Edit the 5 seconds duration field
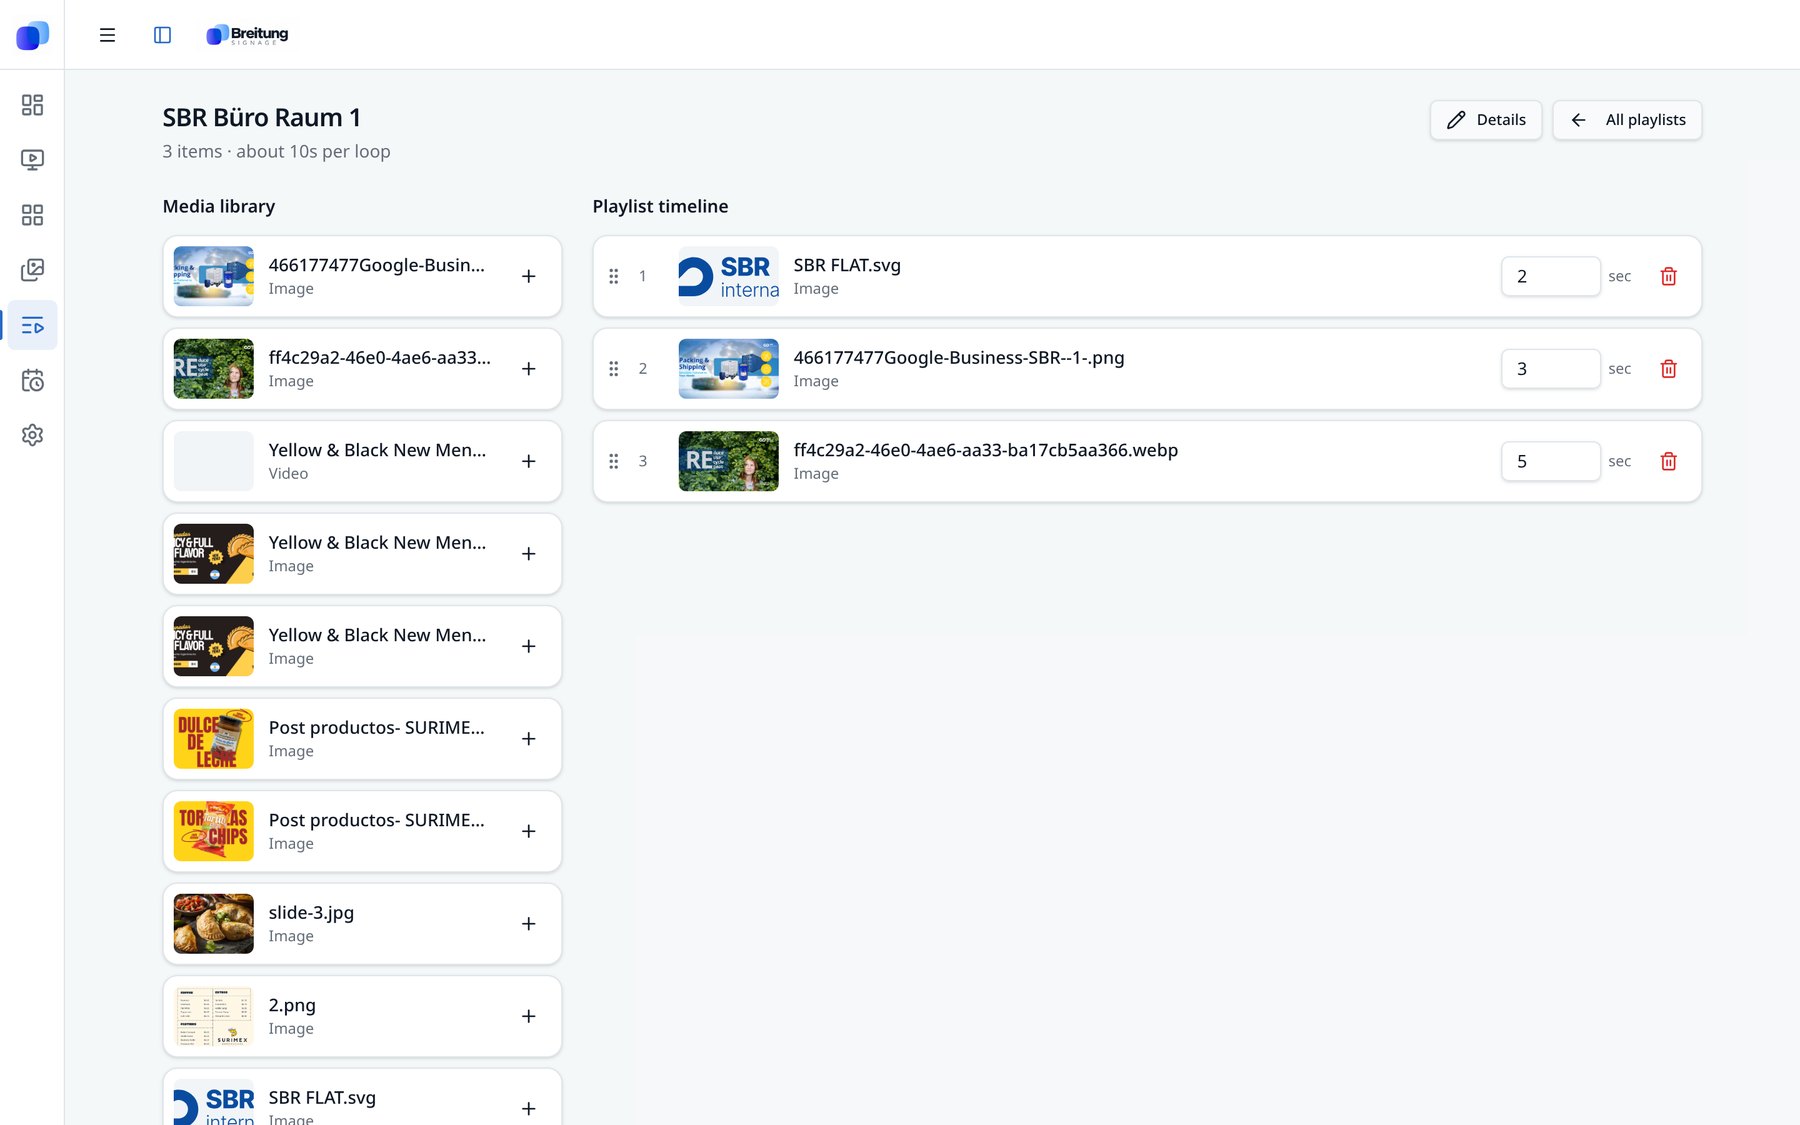Image resolution: width=1800 pixels, height=1125 pixels. (1550, 461)
